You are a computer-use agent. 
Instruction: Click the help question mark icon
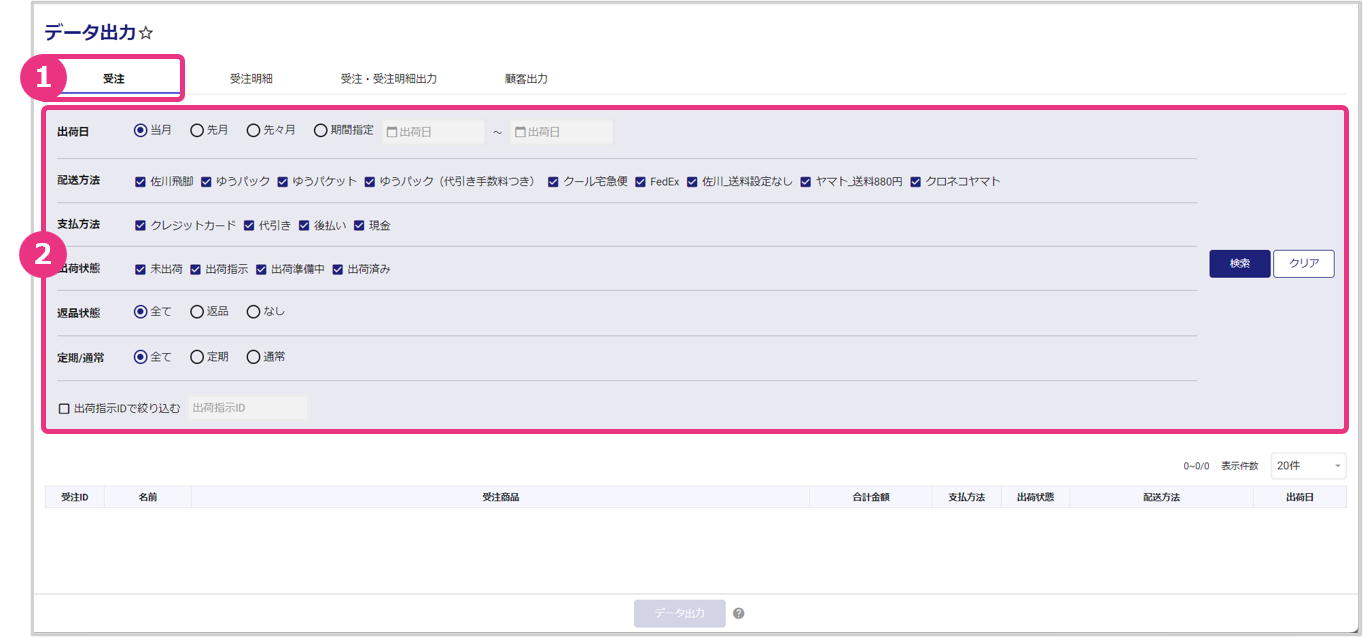coord(738,613)
